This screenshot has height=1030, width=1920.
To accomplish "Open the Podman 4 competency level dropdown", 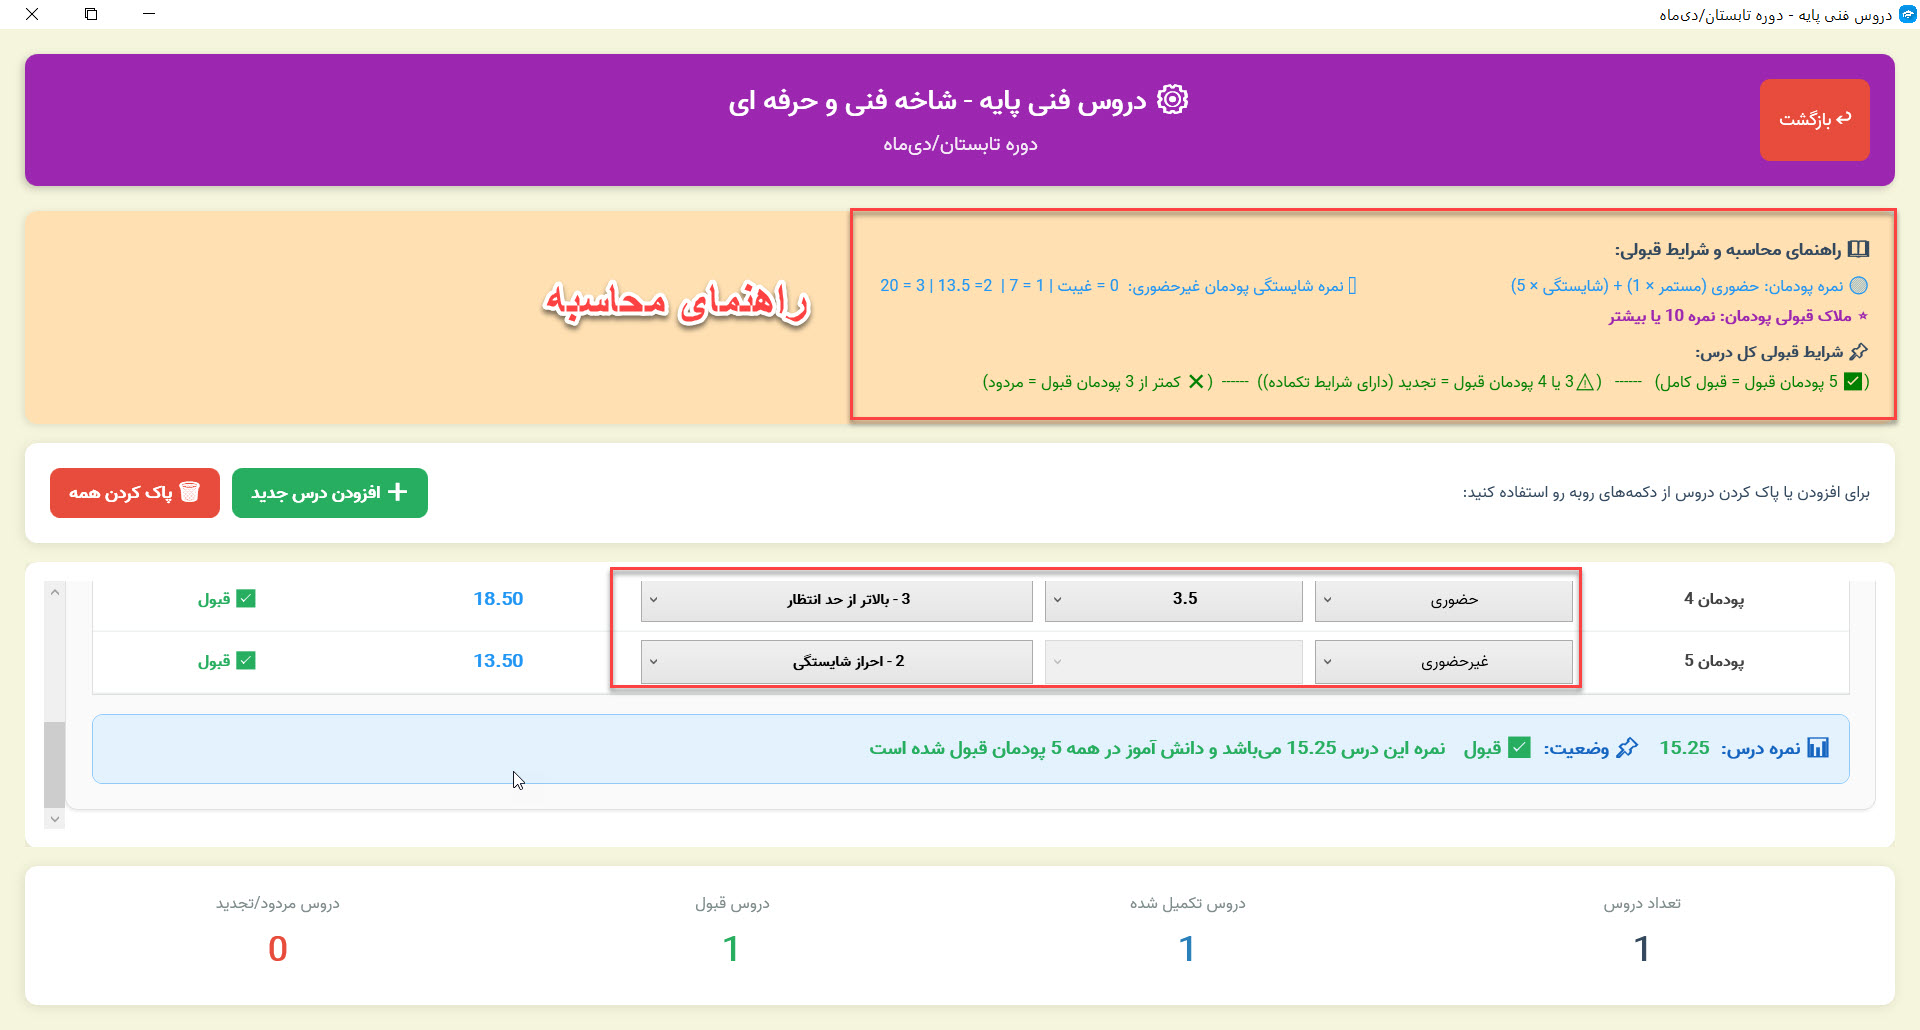I will (836, 600).
